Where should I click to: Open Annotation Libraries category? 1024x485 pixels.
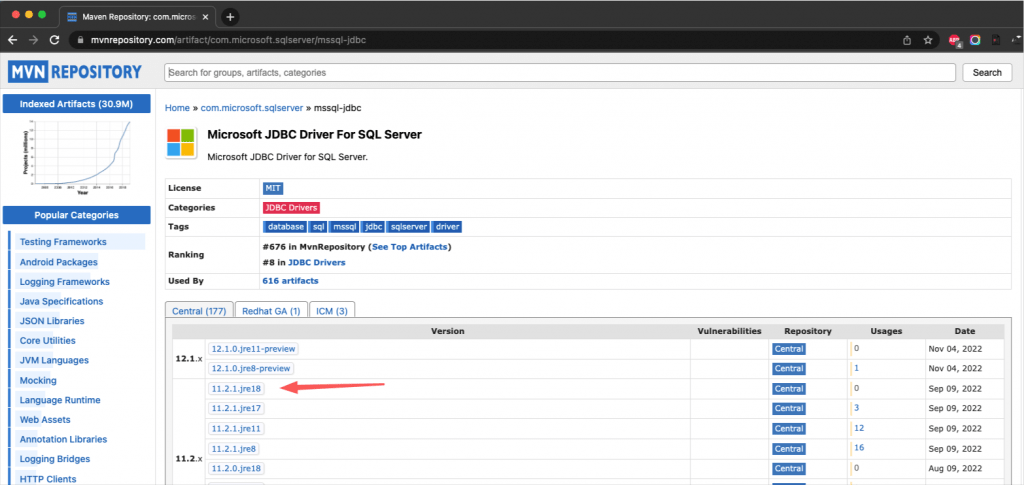pos(63,439)
